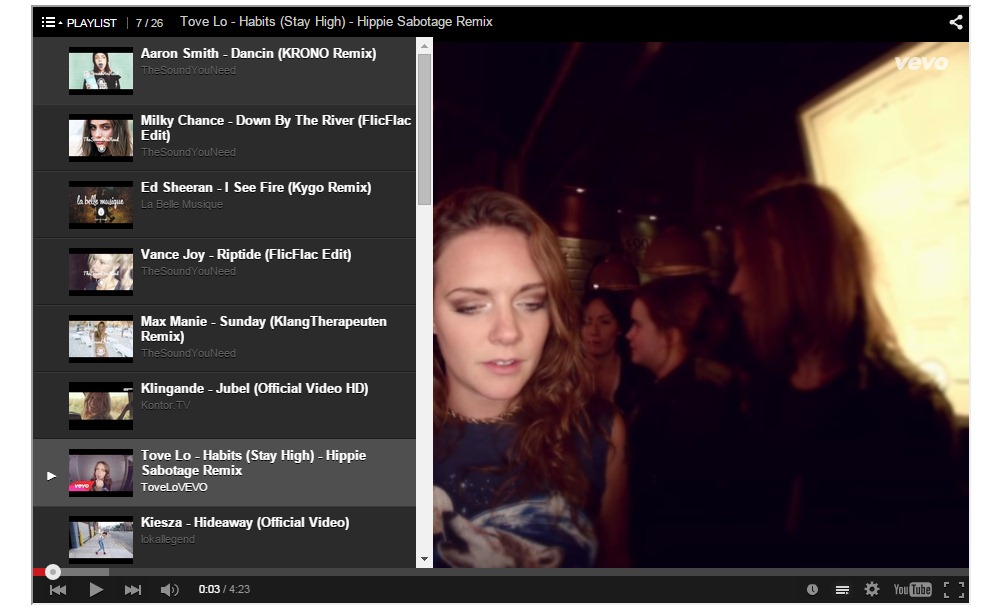The width and height of the screenshot is (999, 612).
Task: Click the video frame to play
Action: (x=701, y=304)
